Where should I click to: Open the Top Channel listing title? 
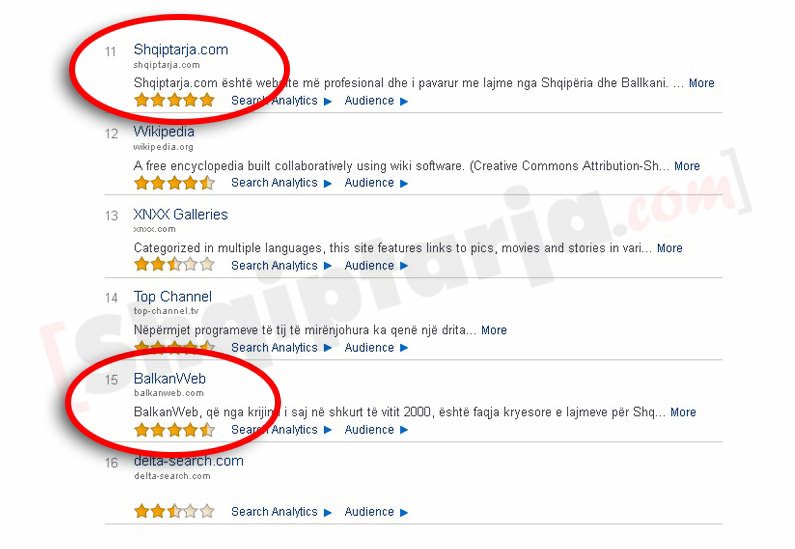coord(172,297)
